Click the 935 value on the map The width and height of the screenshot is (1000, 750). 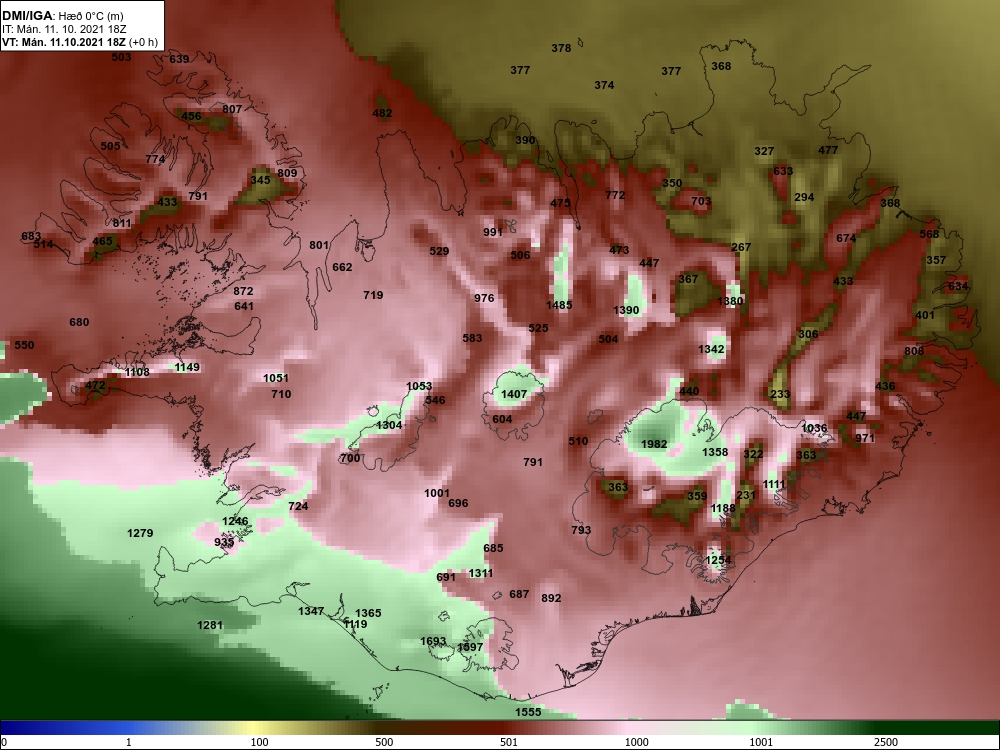[x=224, y=542]
